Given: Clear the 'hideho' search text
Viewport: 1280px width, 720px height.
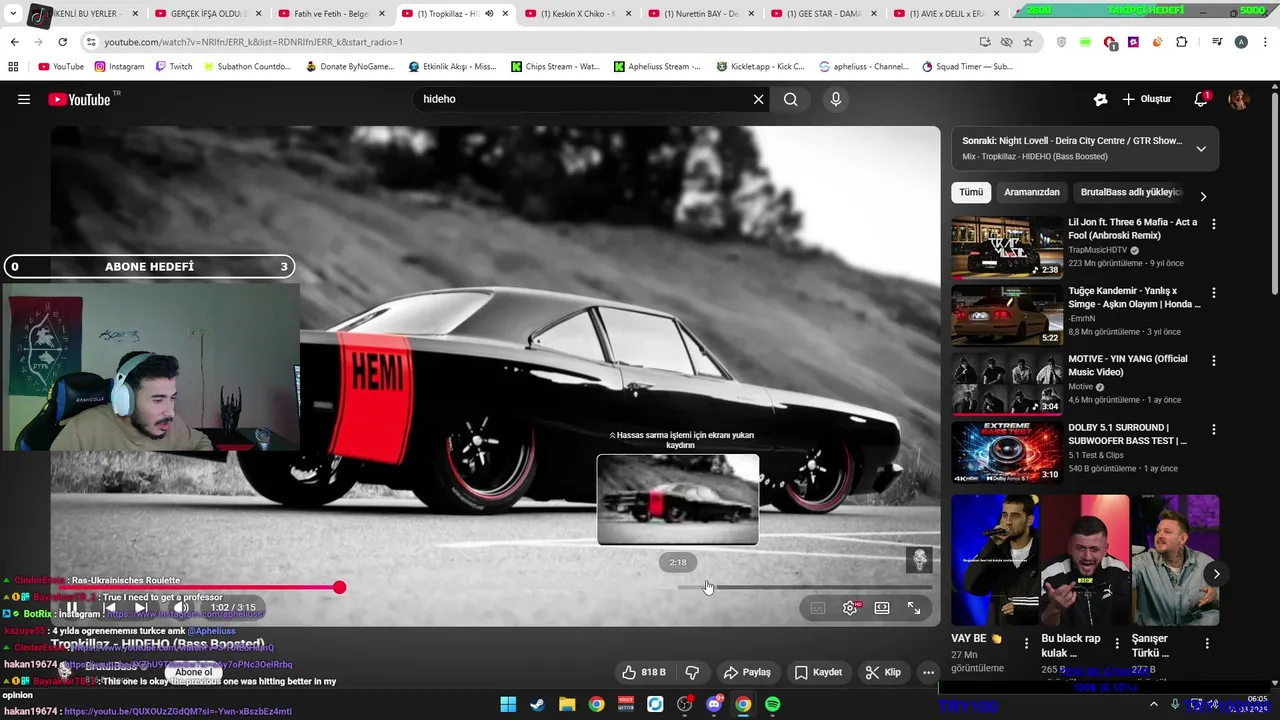Looking at the screenshot, I should pyautogui.click(x=758, y=99).
